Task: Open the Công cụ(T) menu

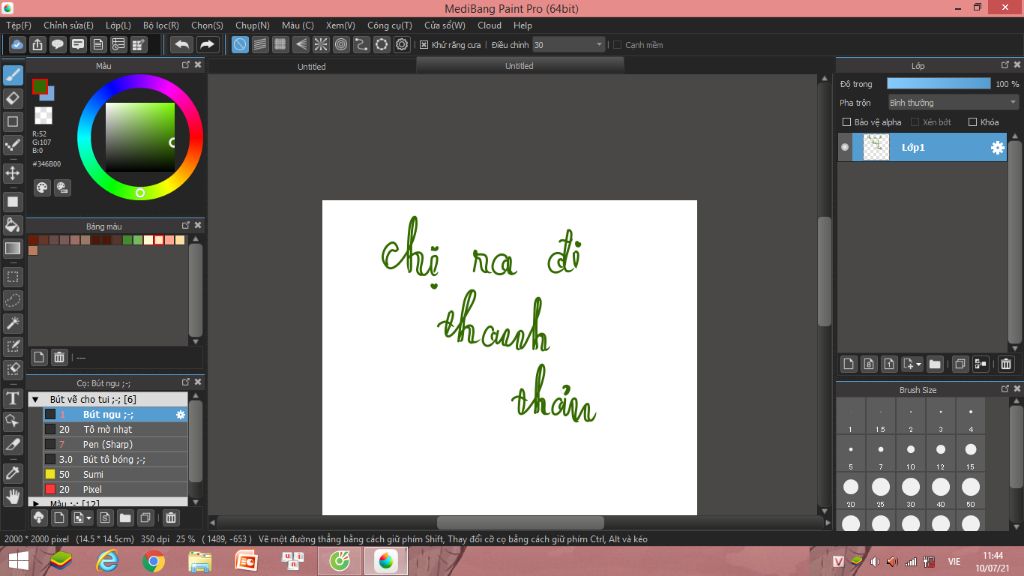Action: coord(390,25)
